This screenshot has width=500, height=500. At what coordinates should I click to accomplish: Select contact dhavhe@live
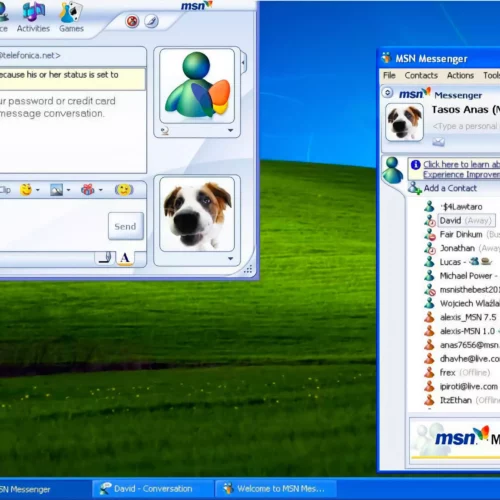tap(470, 359)
